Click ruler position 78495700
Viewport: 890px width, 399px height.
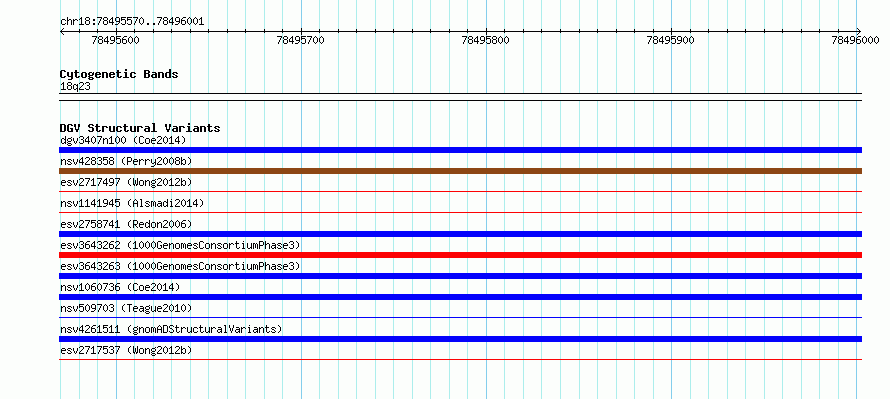pyautogui.click(x=300, y=40)
